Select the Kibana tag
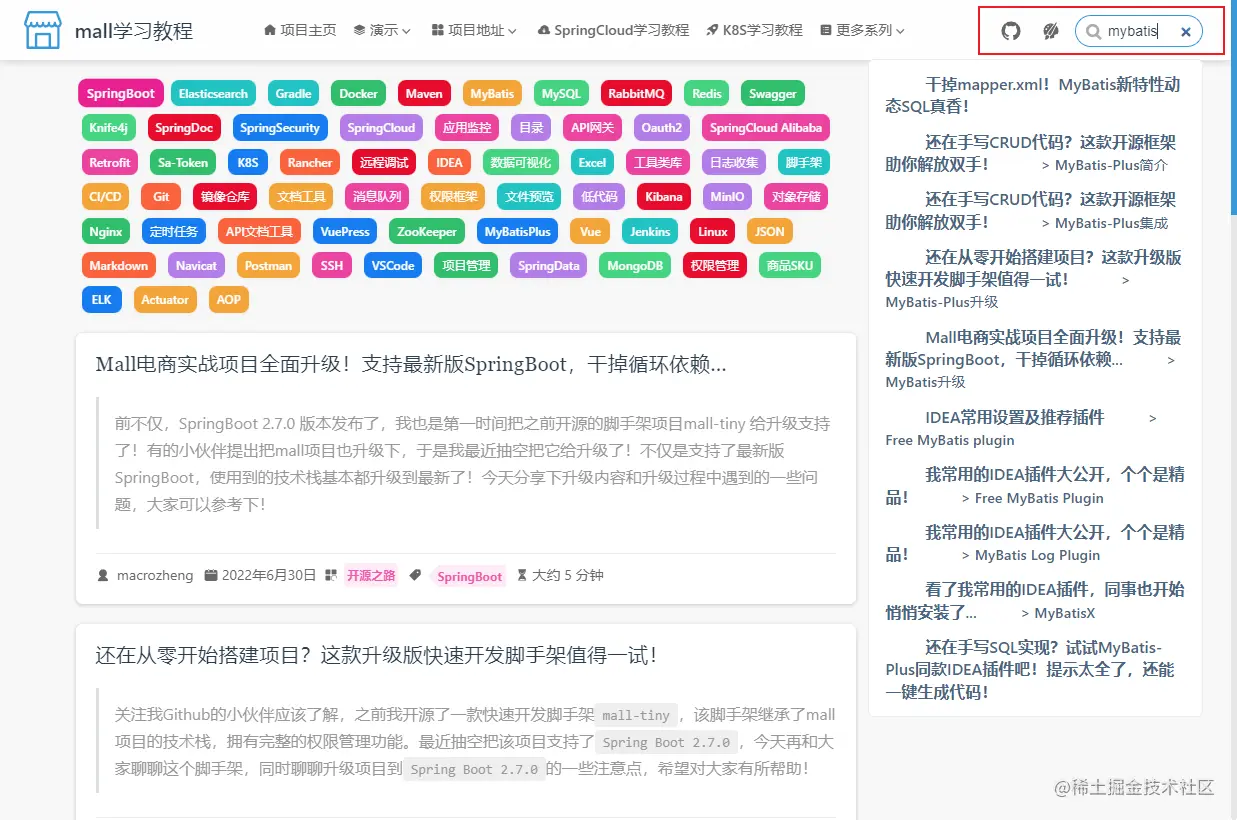This screenshot has height=820, width=1237. (x=664, y=196)
